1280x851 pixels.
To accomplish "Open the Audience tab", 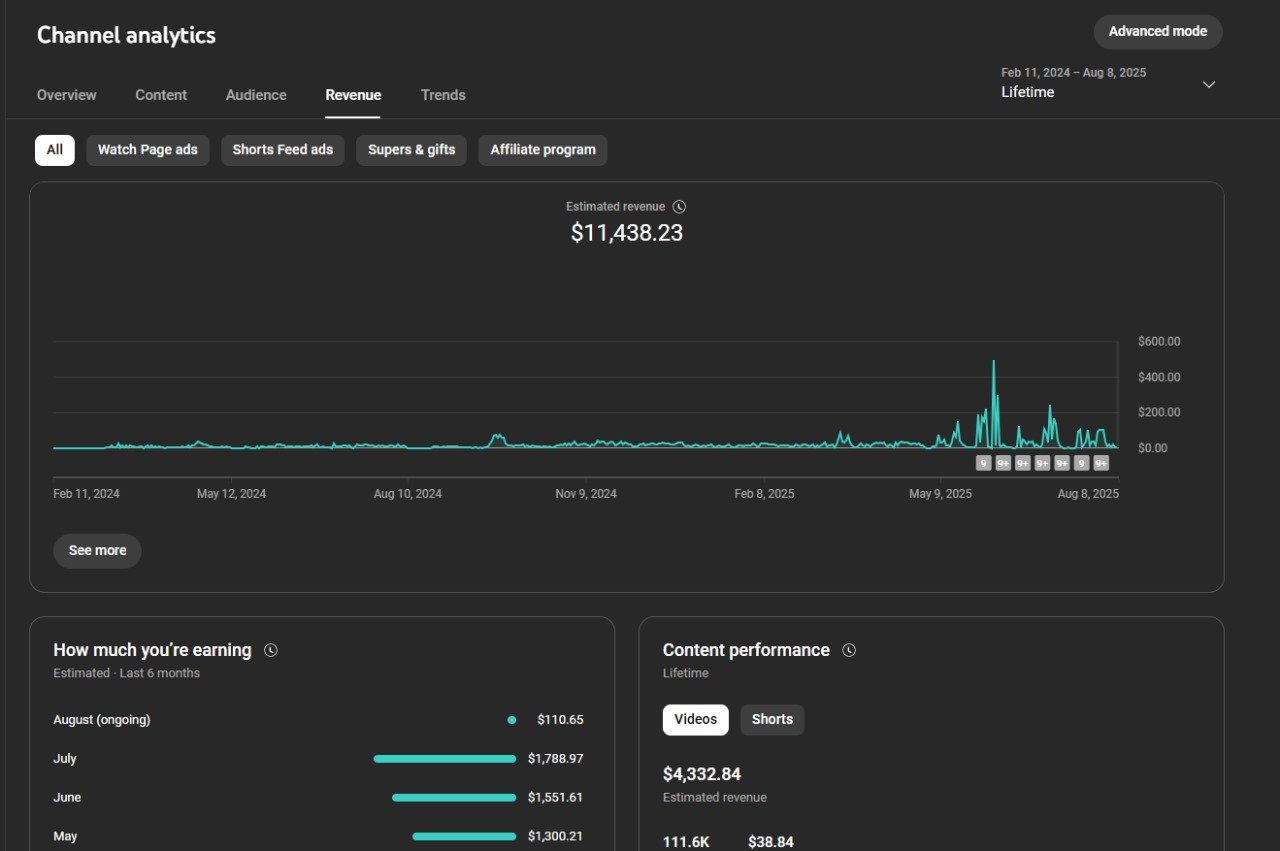I will click(256, 95).
